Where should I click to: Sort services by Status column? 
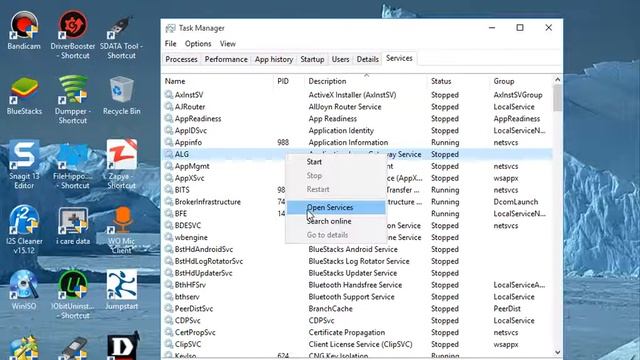458,81
